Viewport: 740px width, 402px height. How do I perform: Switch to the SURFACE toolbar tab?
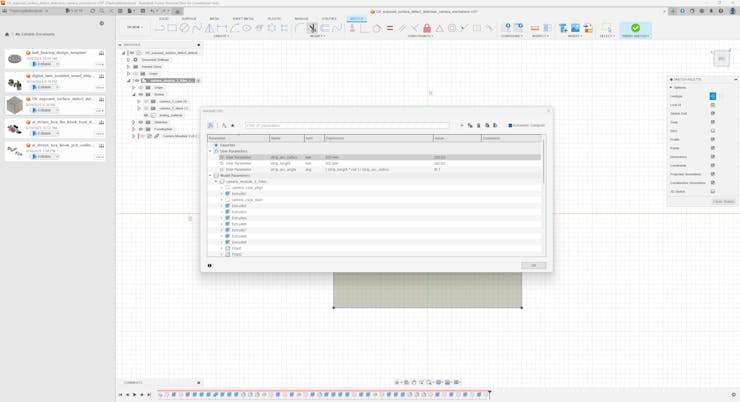tap(189, 19)
